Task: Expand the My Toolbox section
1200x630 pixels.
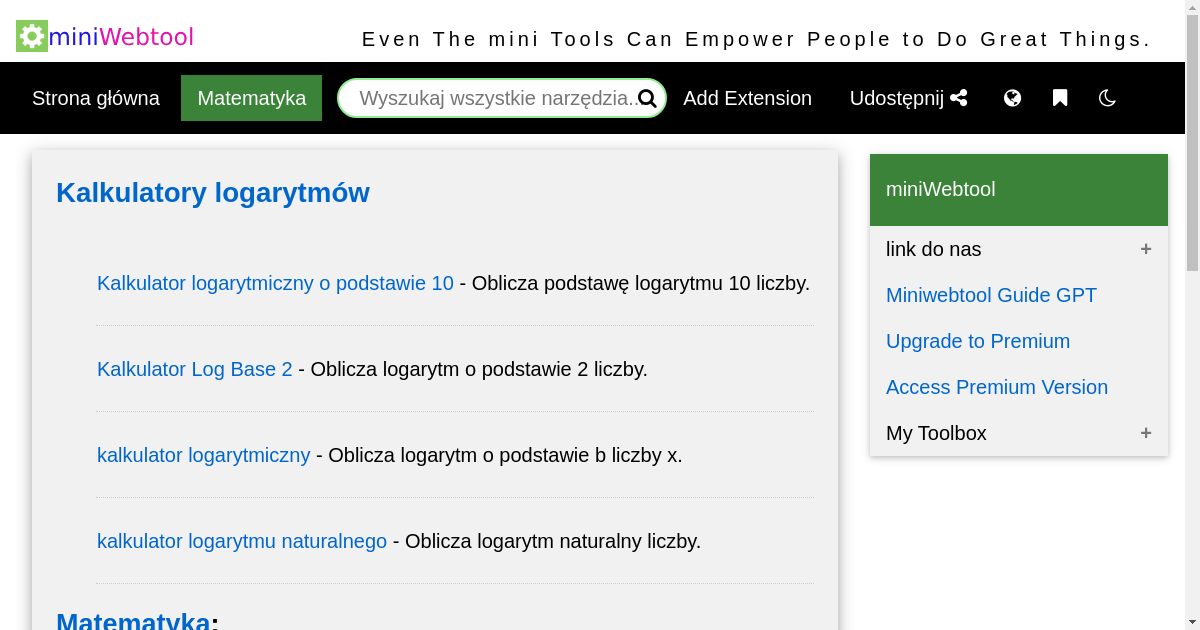Action: [1145, 433]
